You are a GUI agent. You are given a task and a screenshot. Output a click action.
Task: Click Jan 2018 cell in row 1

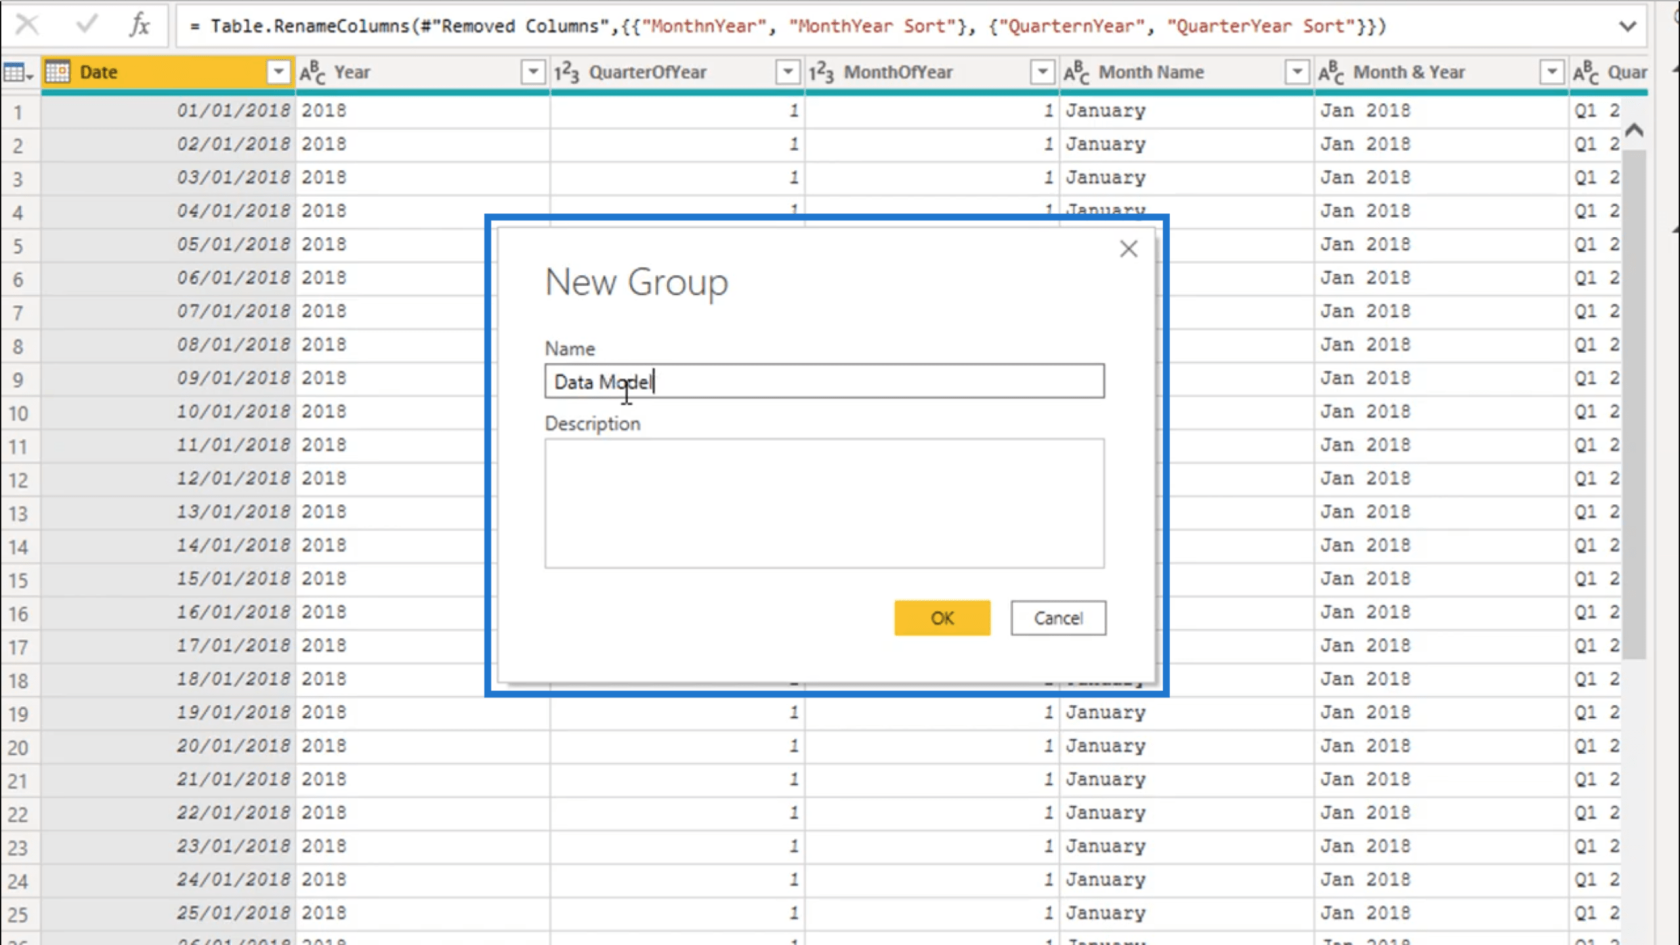[1441, 111]
